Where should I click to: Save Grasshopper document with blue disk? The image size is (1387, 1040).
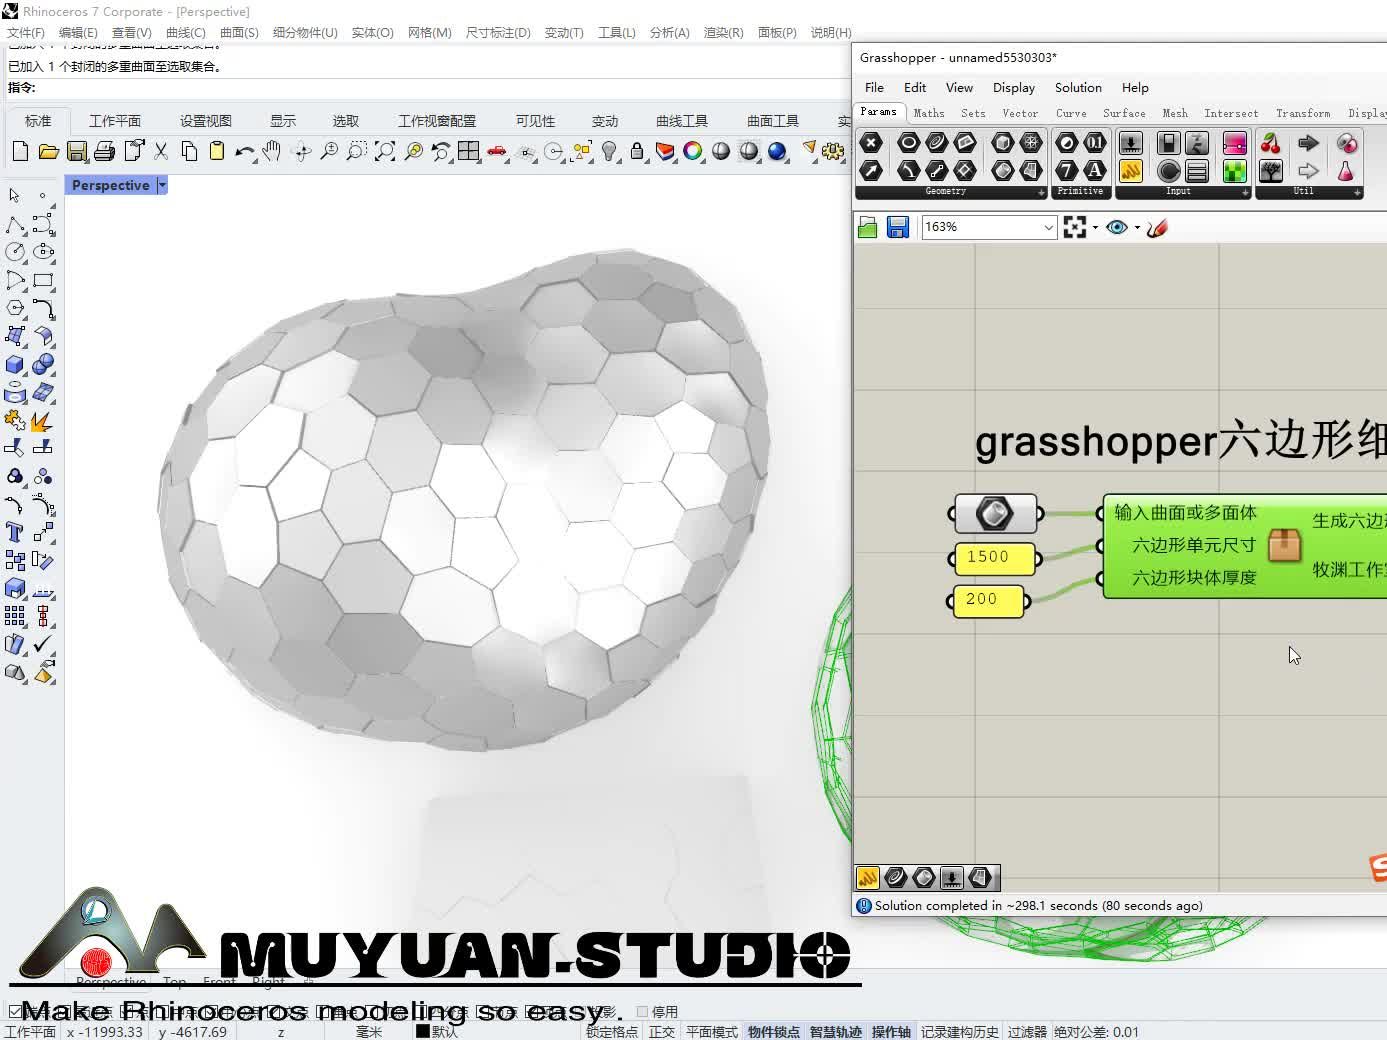(898, 227)
